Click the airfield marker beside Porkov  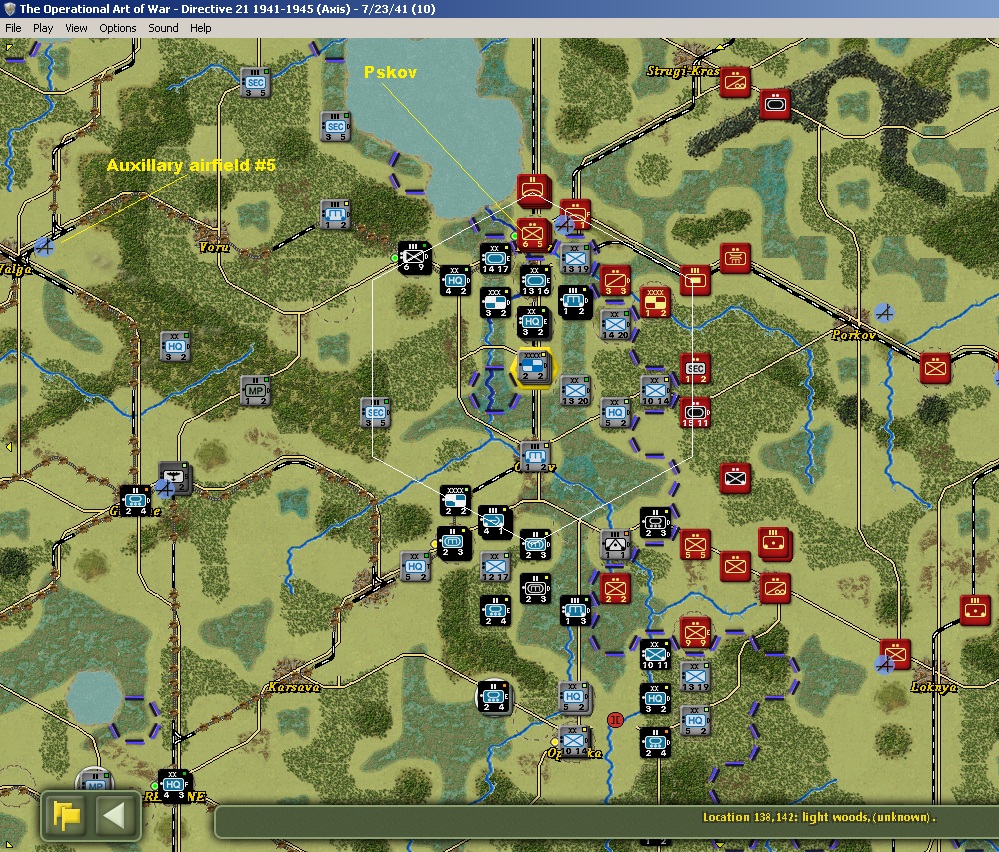884,312
